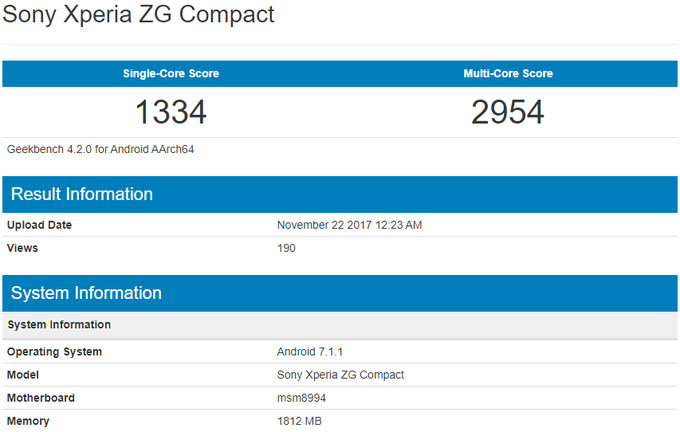Click the Result Information section header
Viewport: 680px width, 432px height.
(x=81, y=194)
